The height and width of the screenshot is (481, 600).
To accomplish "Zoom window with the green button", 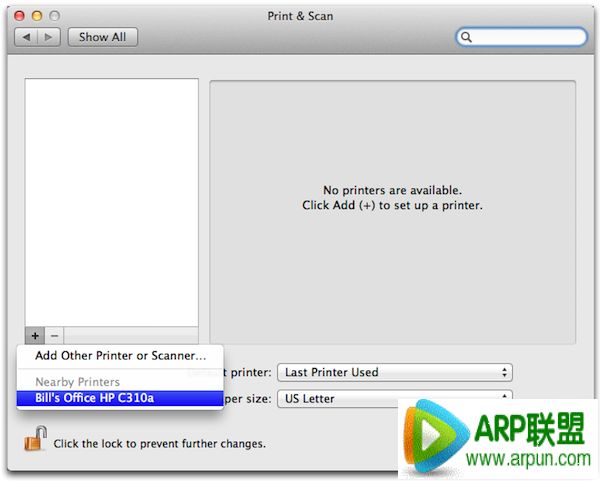I will [x=58, y=17].
